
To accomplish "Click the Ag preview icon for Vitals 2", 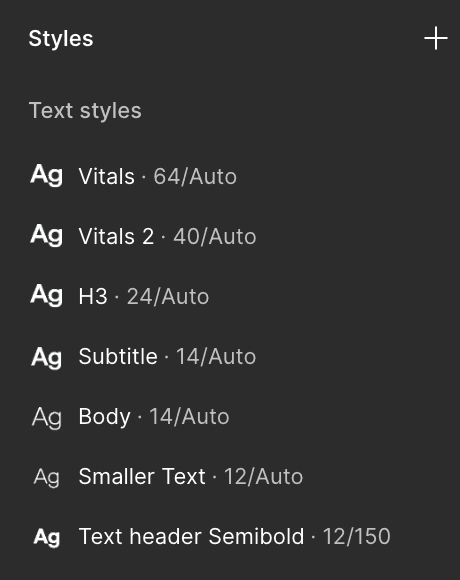I will point(47,235).
